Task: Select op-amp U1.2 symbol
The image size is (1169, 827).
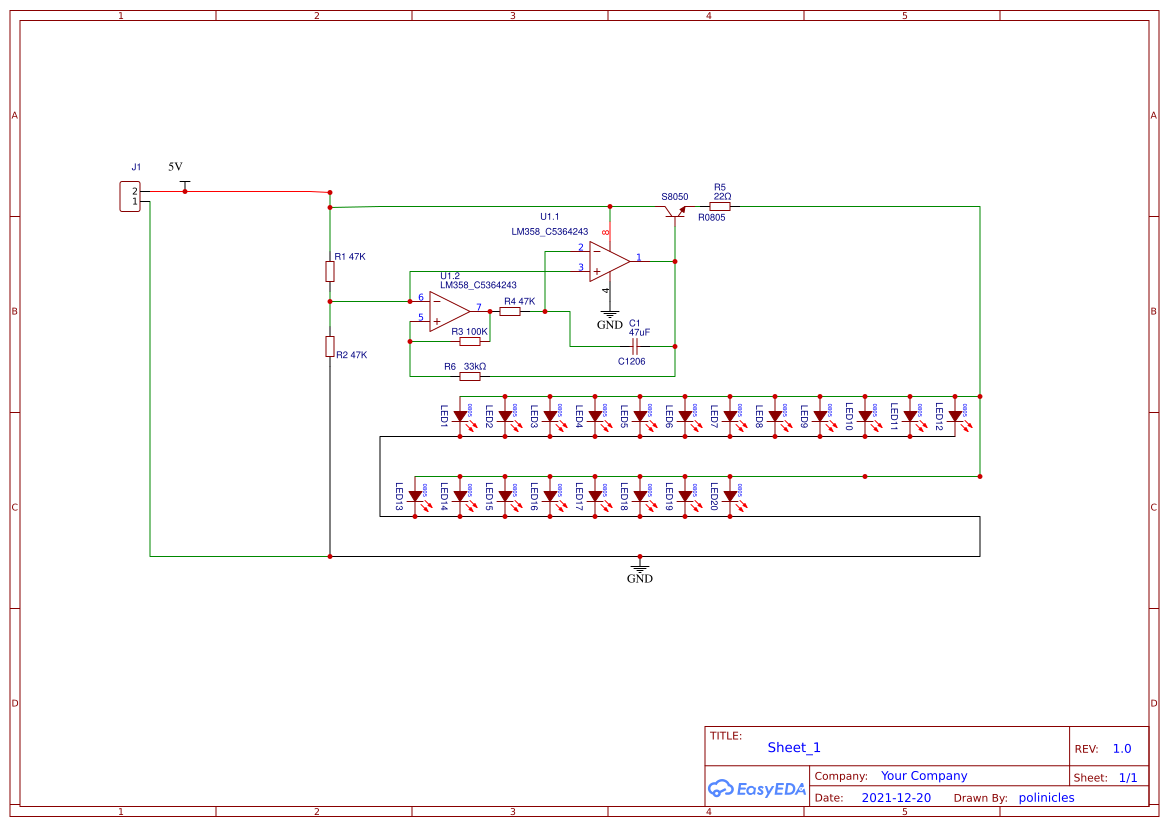Action: click(x=448, y=308)
